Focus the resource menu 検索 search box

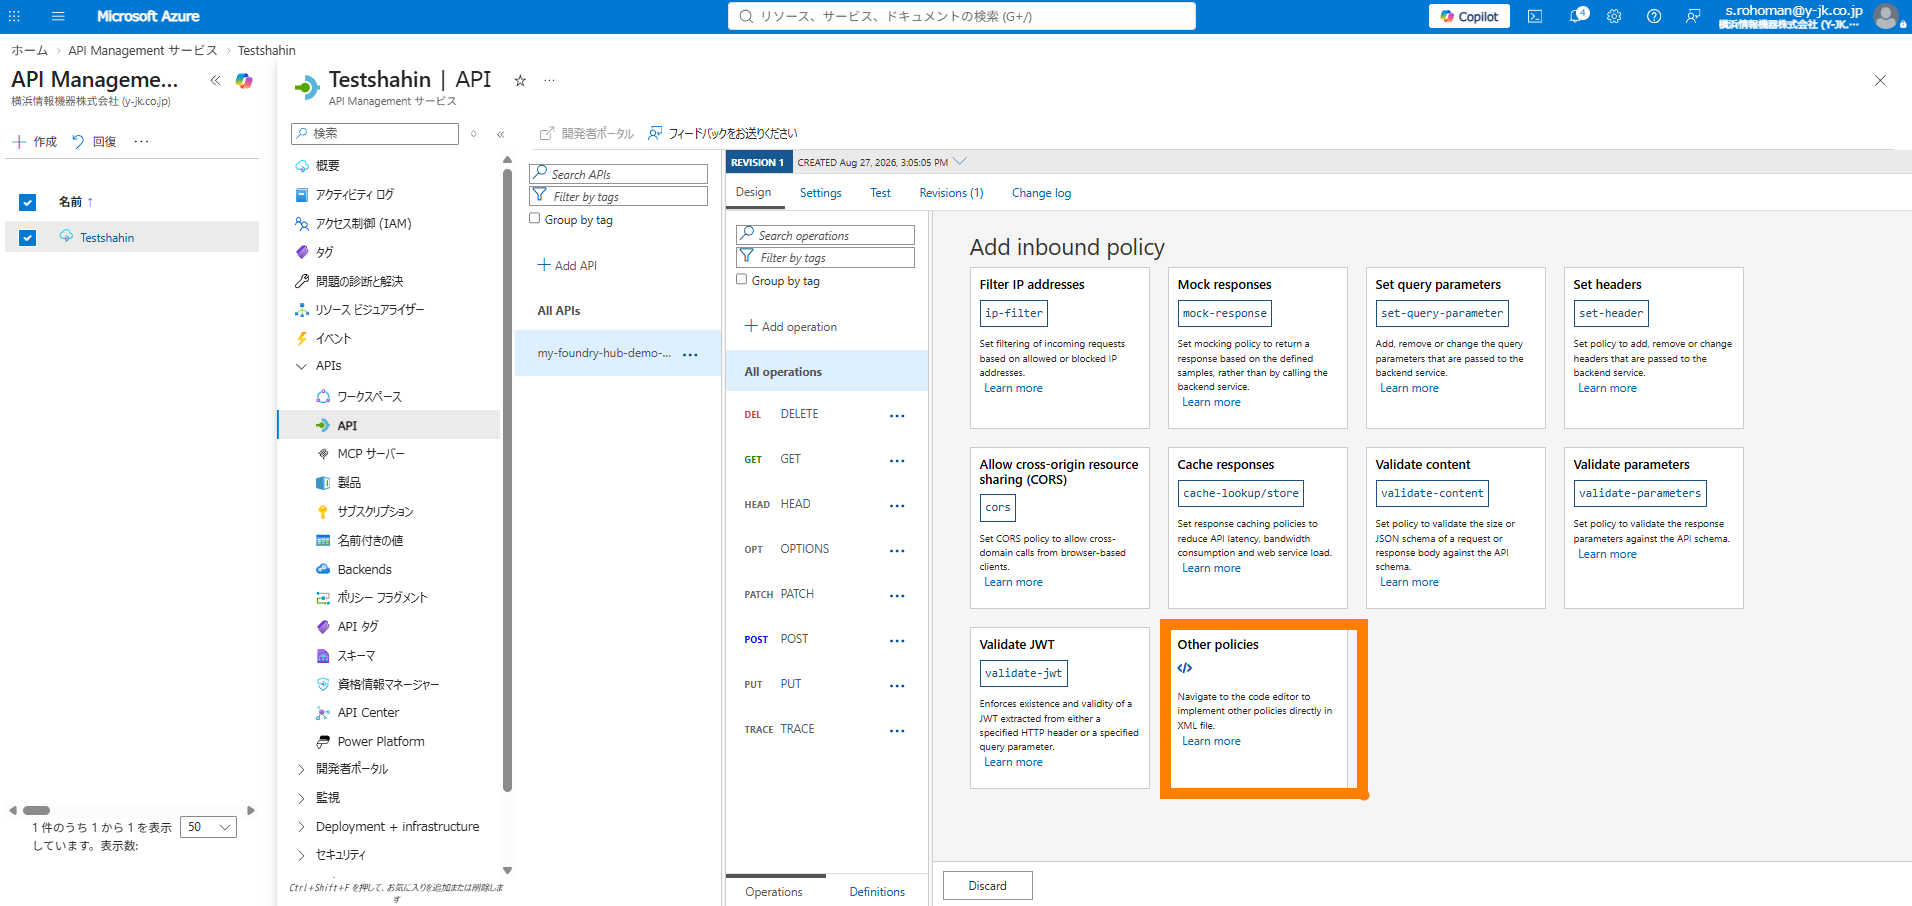click(375, 133)
